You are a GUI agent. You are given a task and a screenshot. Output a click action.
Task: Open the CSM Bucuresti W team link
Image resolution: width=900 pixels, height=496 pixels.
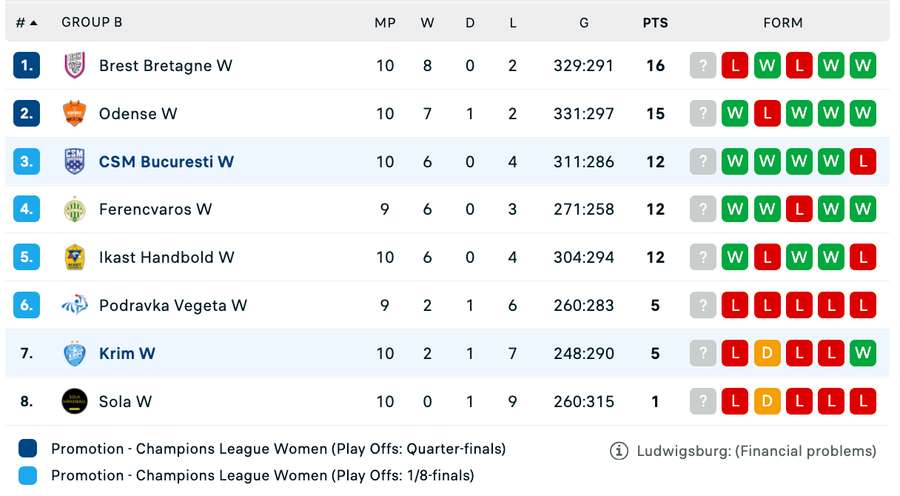(166, 162)
